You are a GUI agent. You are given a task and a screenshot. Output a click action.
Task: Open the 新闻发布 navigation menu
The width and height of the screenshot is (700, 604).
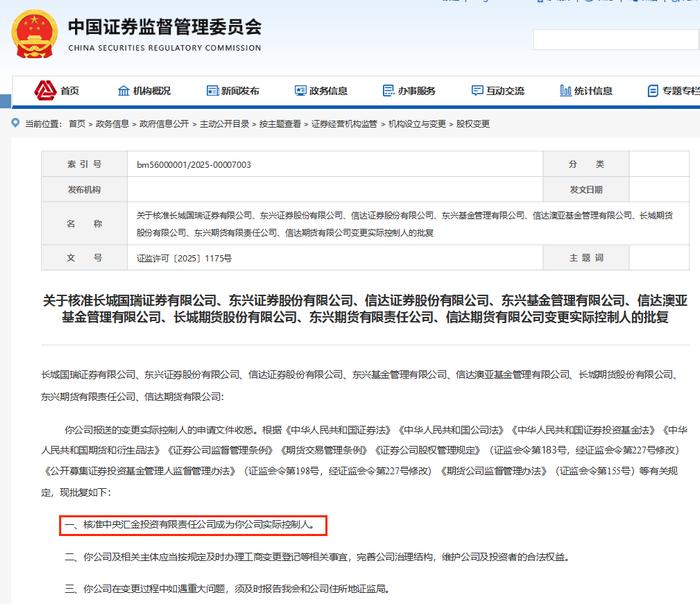[240, 91]
